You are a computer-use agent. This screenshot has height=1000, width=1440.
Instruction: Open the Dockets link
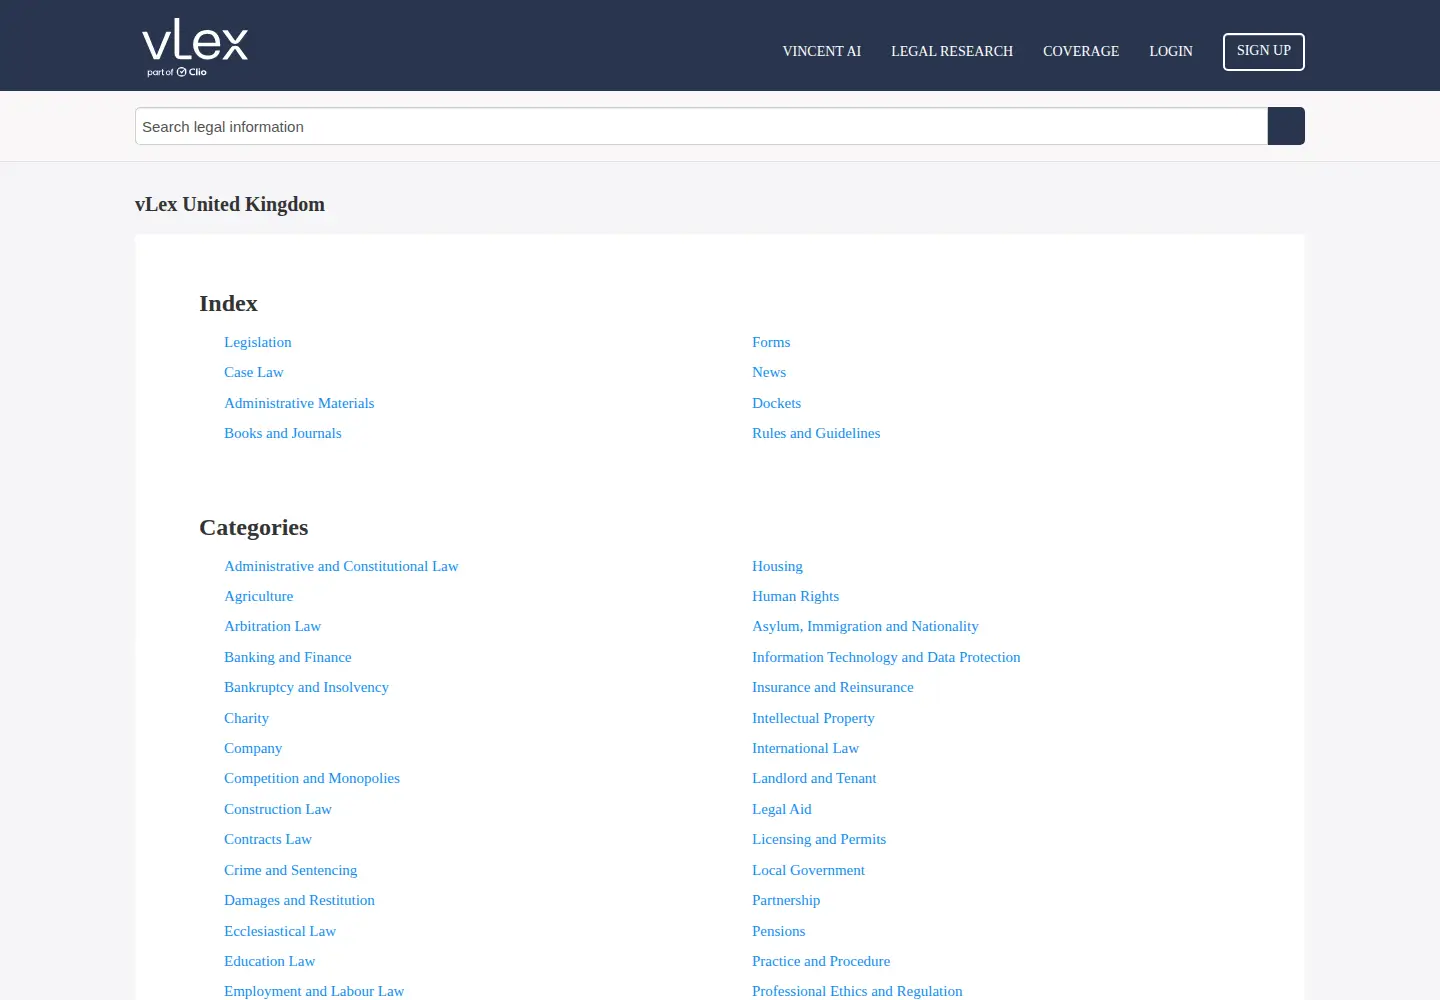777,403
